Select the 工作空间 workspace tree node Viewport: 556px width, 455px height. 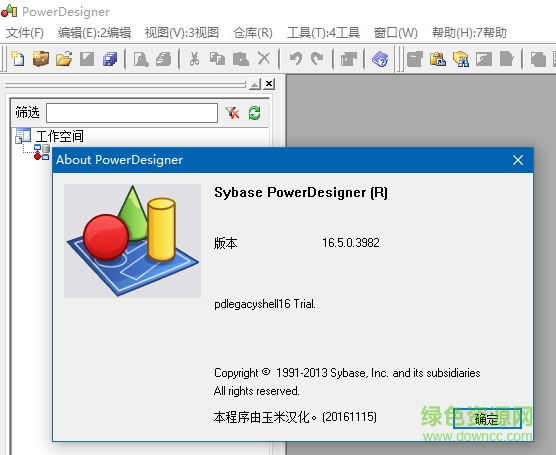pos(60,136)
